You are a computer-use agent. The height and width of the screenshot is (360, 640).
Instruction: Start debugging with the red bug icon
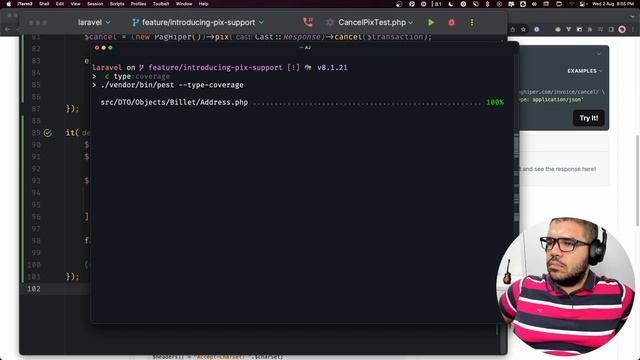click(x=451, y=22)
